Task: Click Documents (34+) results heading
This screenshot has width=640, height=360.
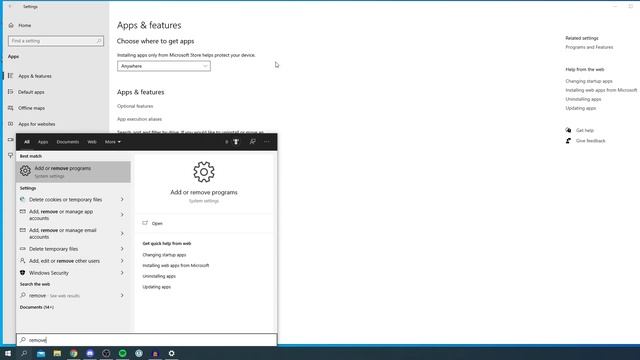Action: (37, 307)
